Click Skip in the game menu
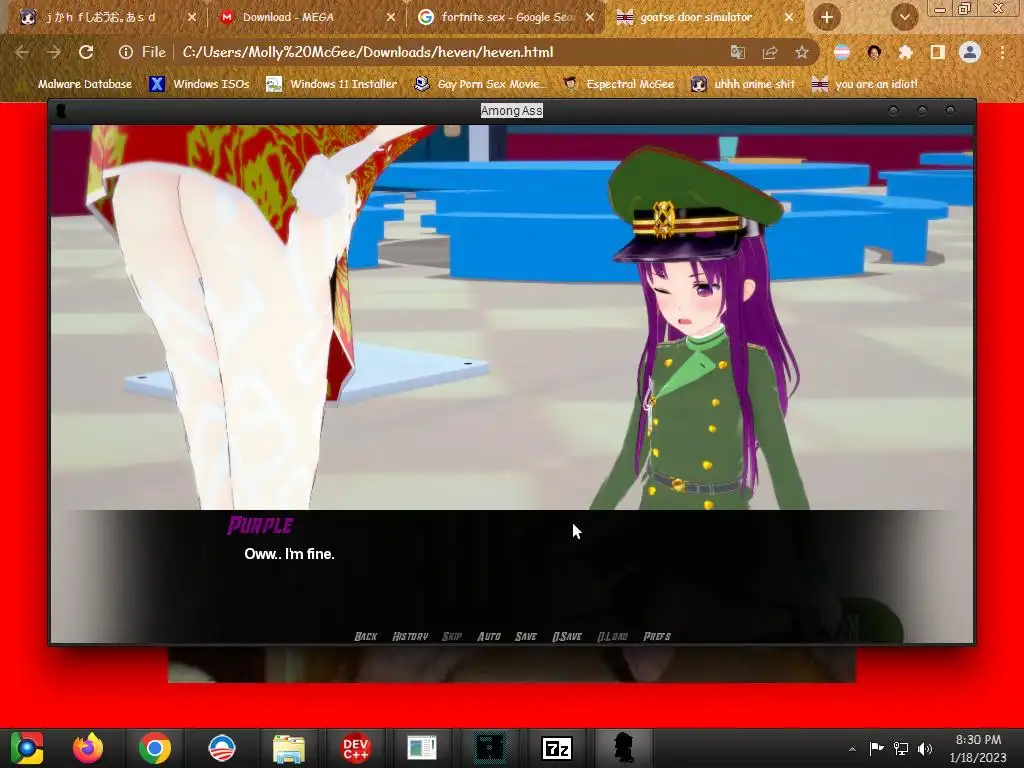This screenshot has height=768, width=1024. [x=452, y=636]
